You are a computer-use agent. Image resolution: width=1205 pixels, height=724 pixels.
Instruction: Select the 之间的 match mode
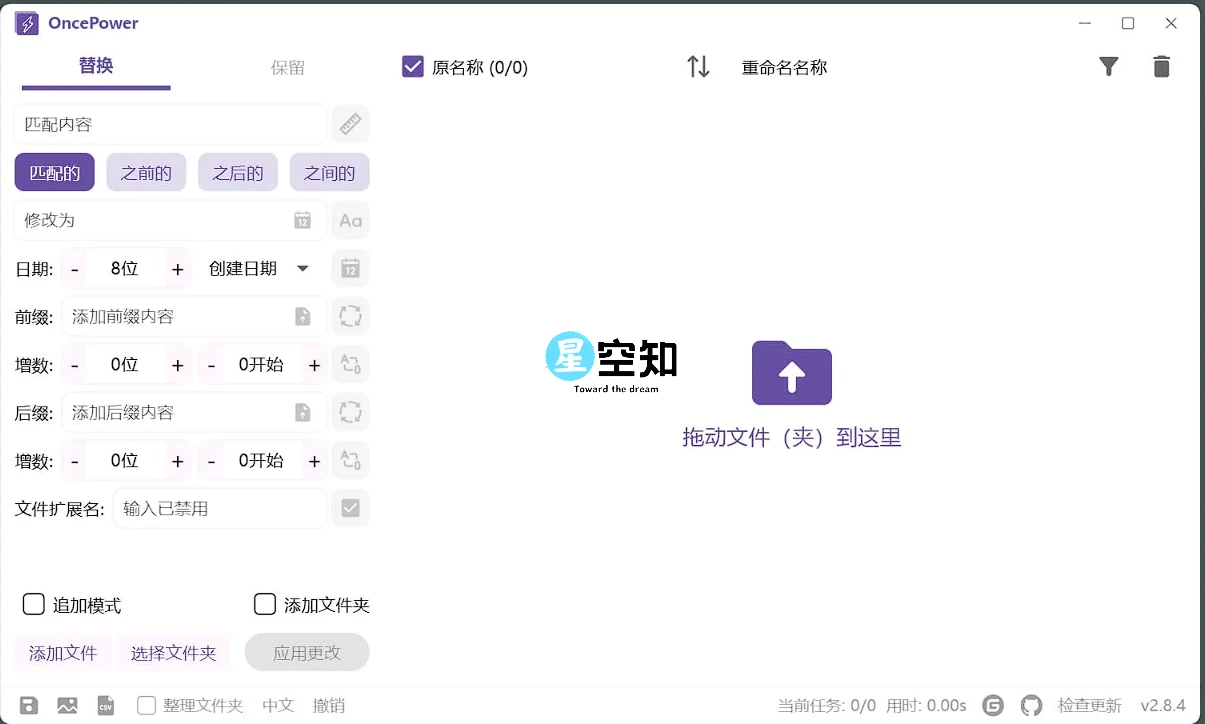[329, 172]
